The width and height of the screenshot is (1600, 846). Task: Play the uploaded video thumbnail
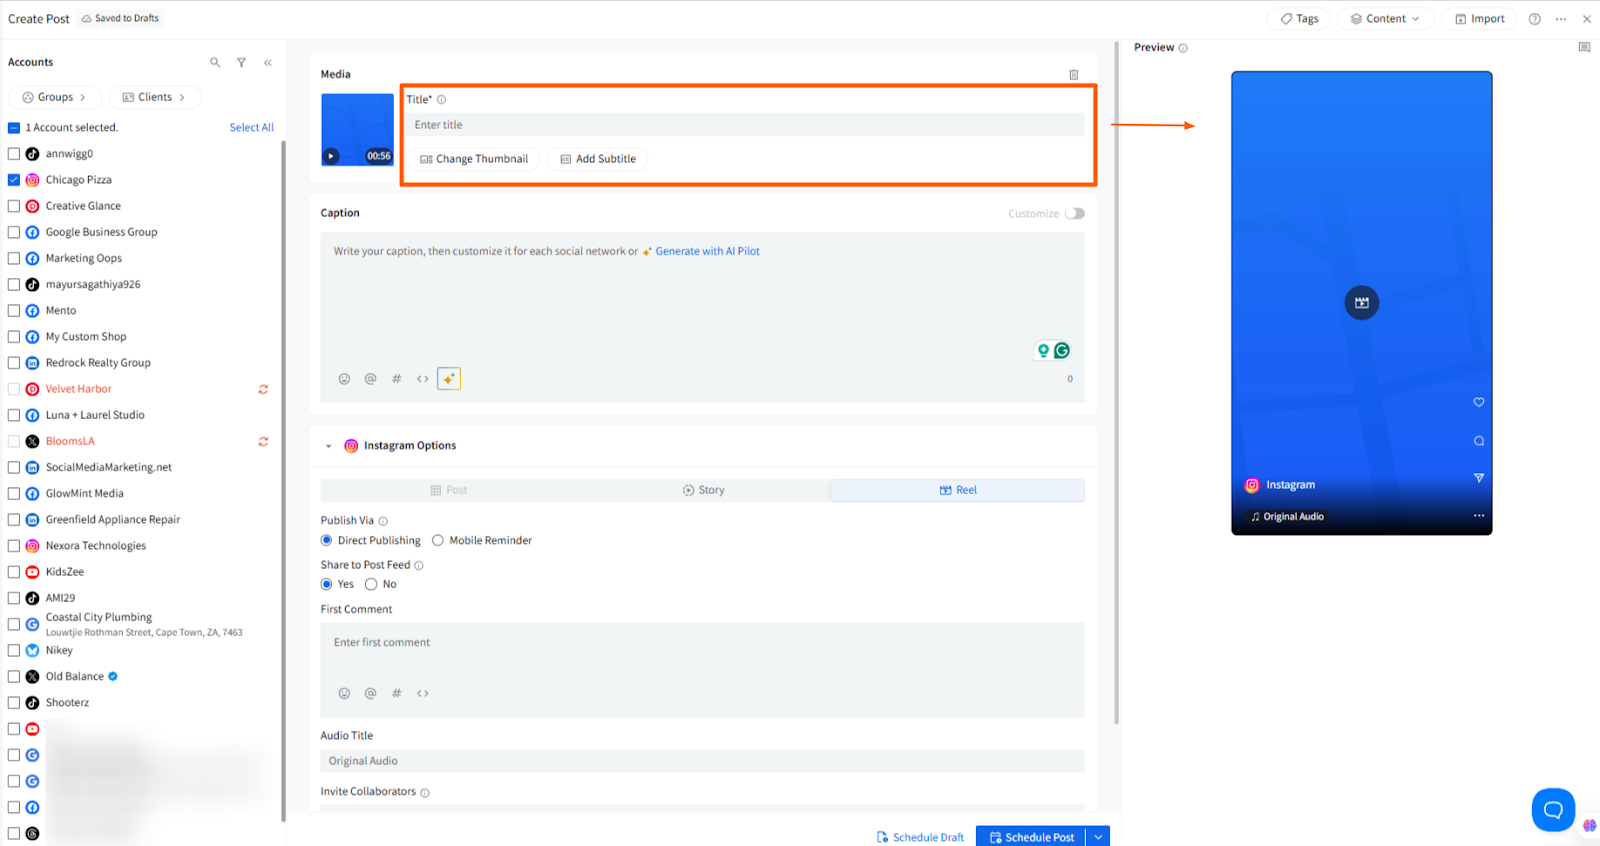[x=331, y=156]
